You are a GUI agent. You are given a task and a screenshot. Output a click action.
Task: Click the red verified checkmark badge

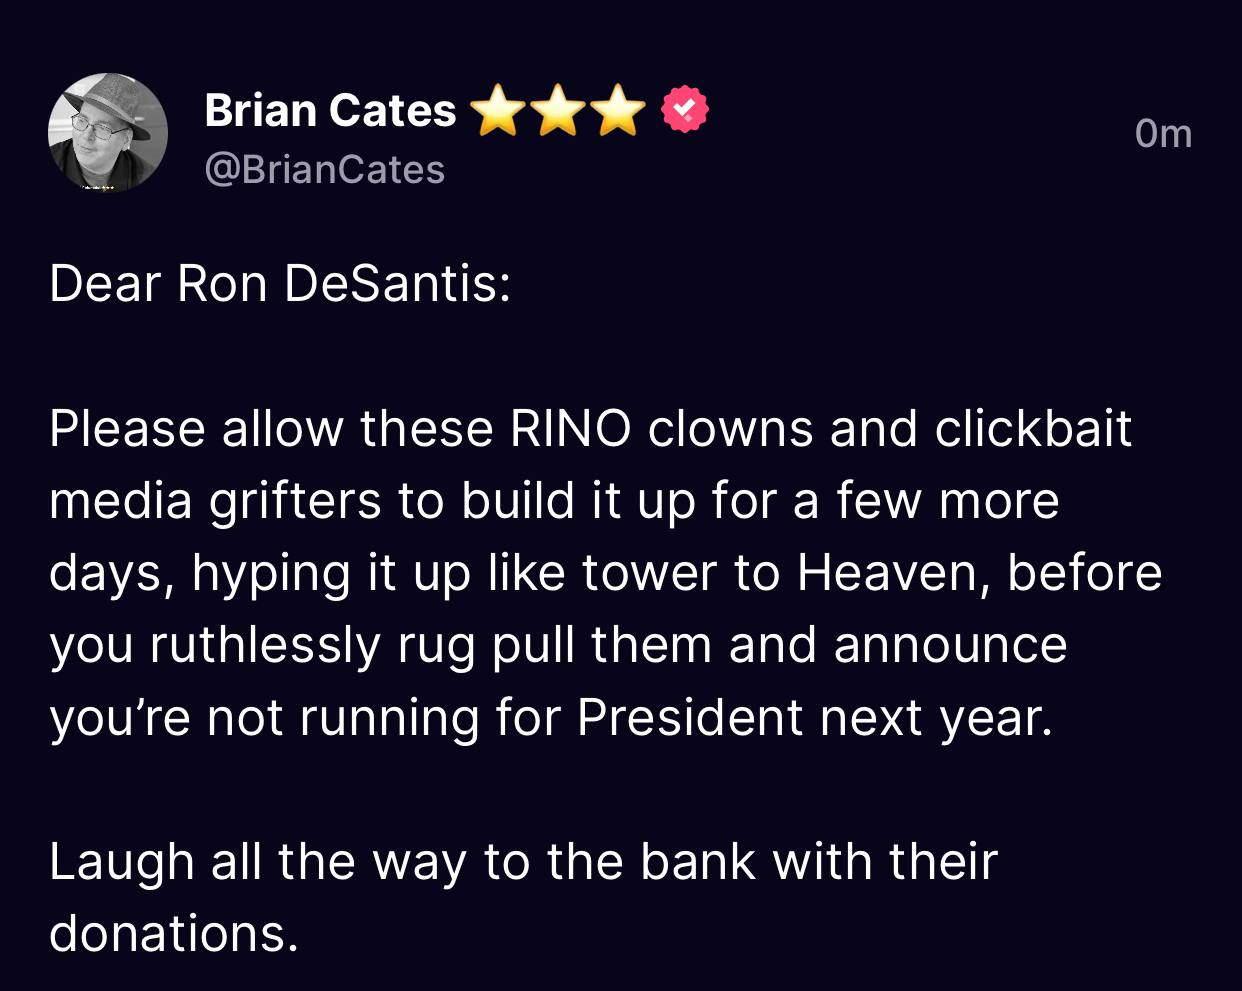coord(685,110)
